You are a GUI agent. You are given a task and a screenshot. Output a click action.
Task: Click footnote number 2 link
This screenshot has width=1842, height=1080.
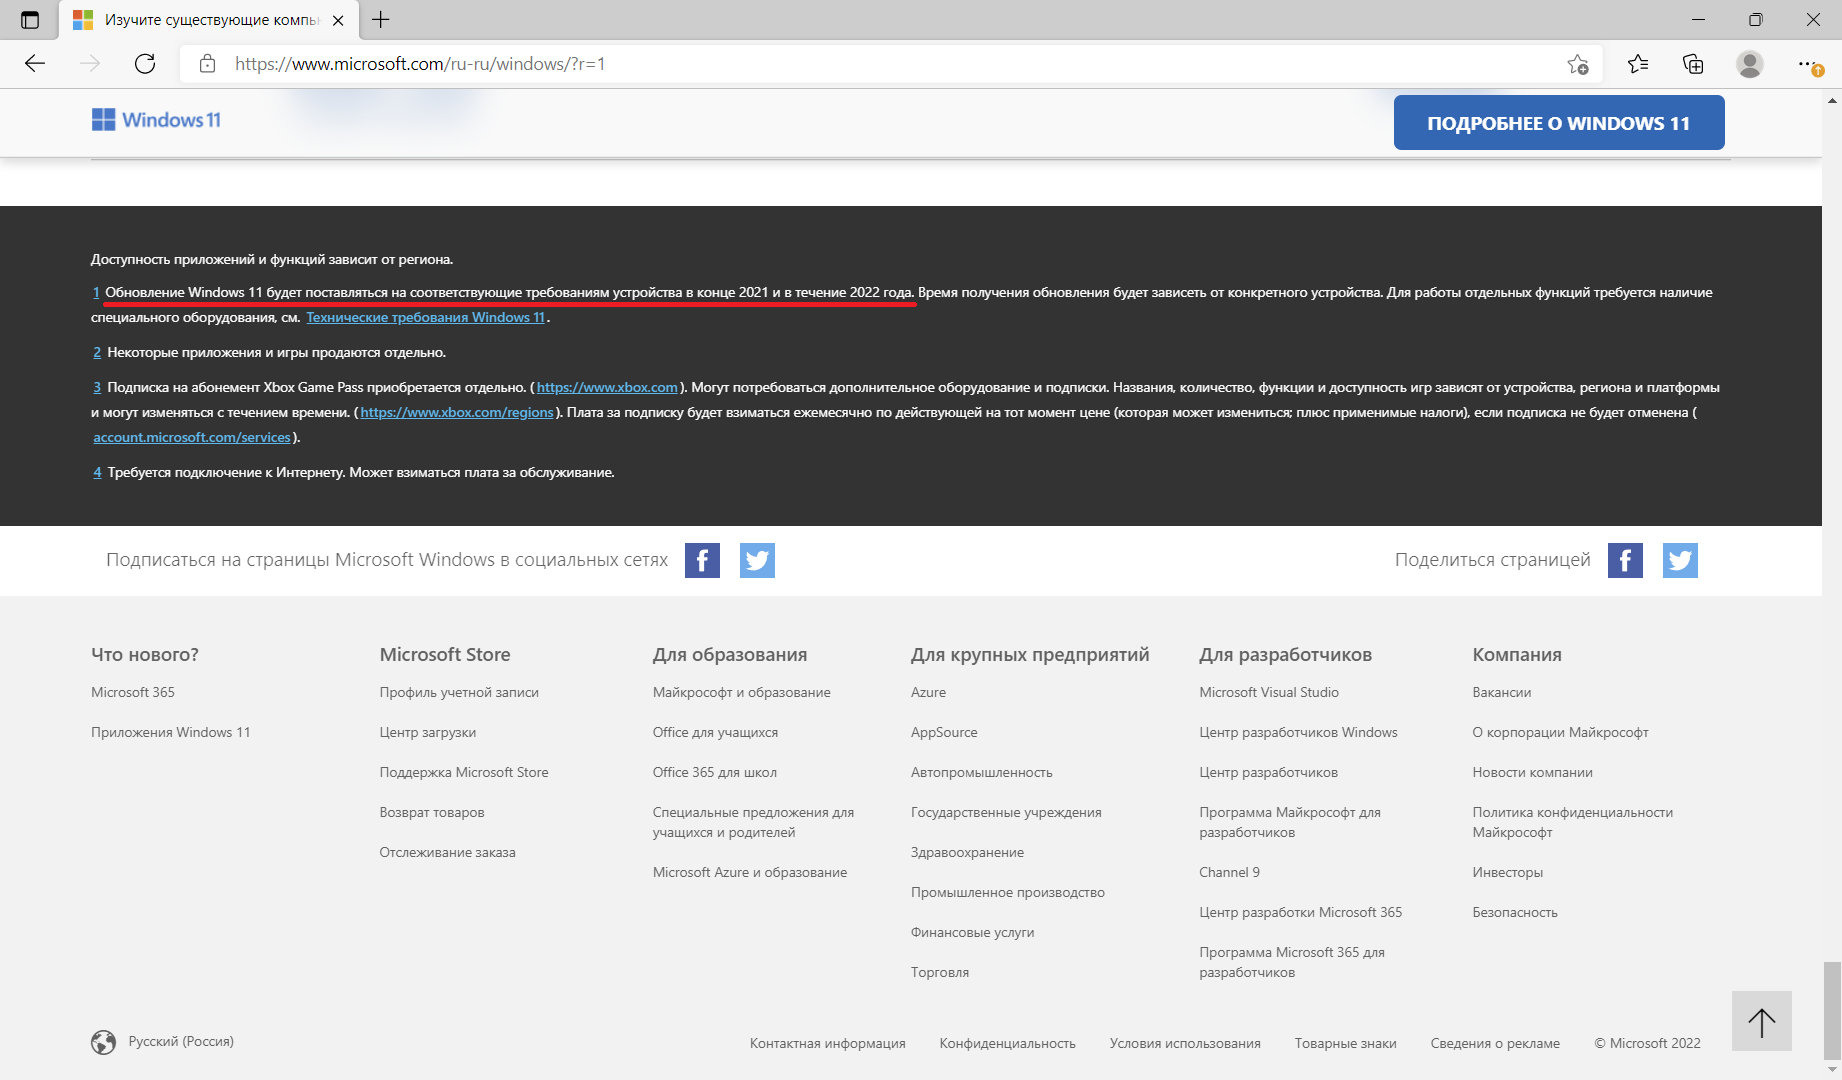[97, 353]
